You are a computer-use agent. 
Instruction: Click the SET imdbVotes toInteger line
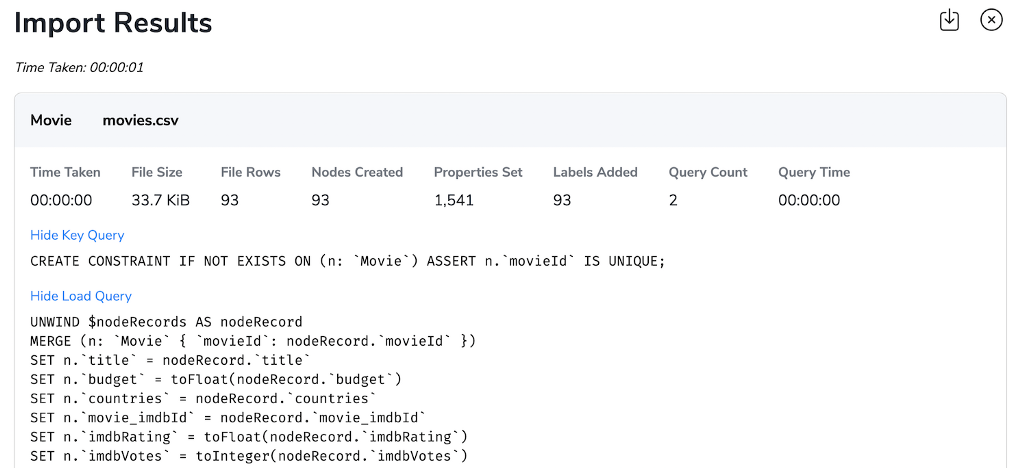pos(249,456)
